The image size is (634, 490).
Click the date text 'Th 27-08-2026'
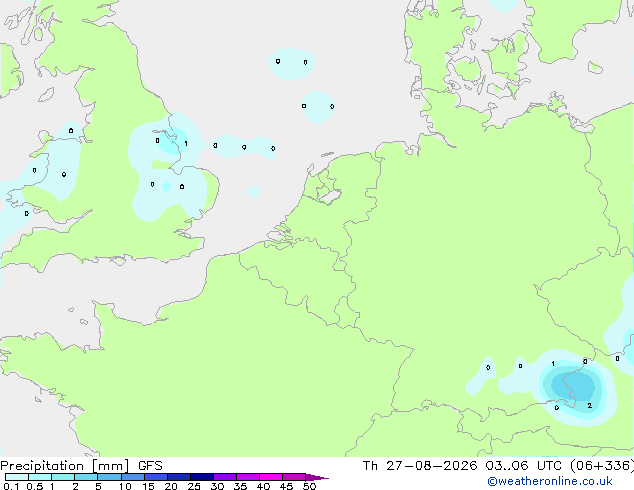[x=420, y=466]
